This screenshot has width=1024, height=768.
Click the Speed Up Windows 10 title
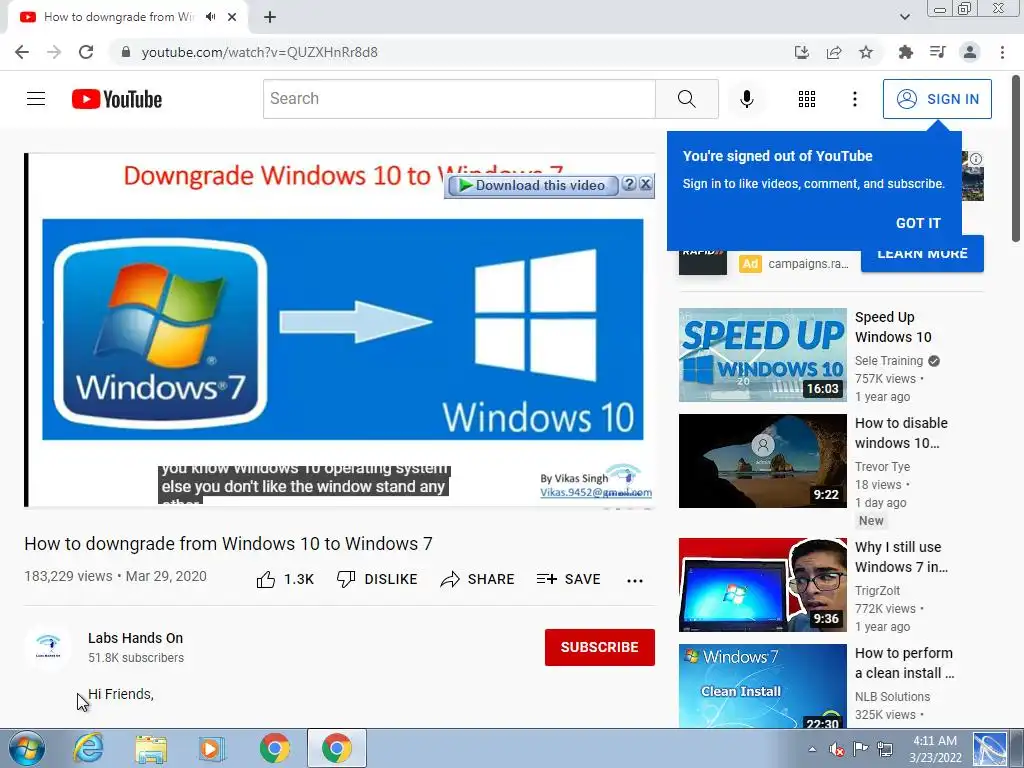pos(893,327)
